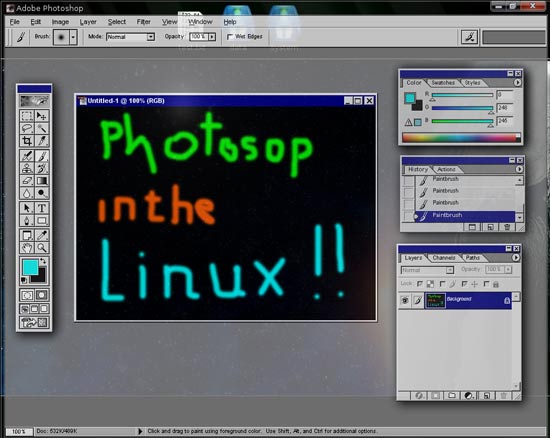
Task: Click the cyan foreground color swatch in toolbox
Action: click(31, 267)
